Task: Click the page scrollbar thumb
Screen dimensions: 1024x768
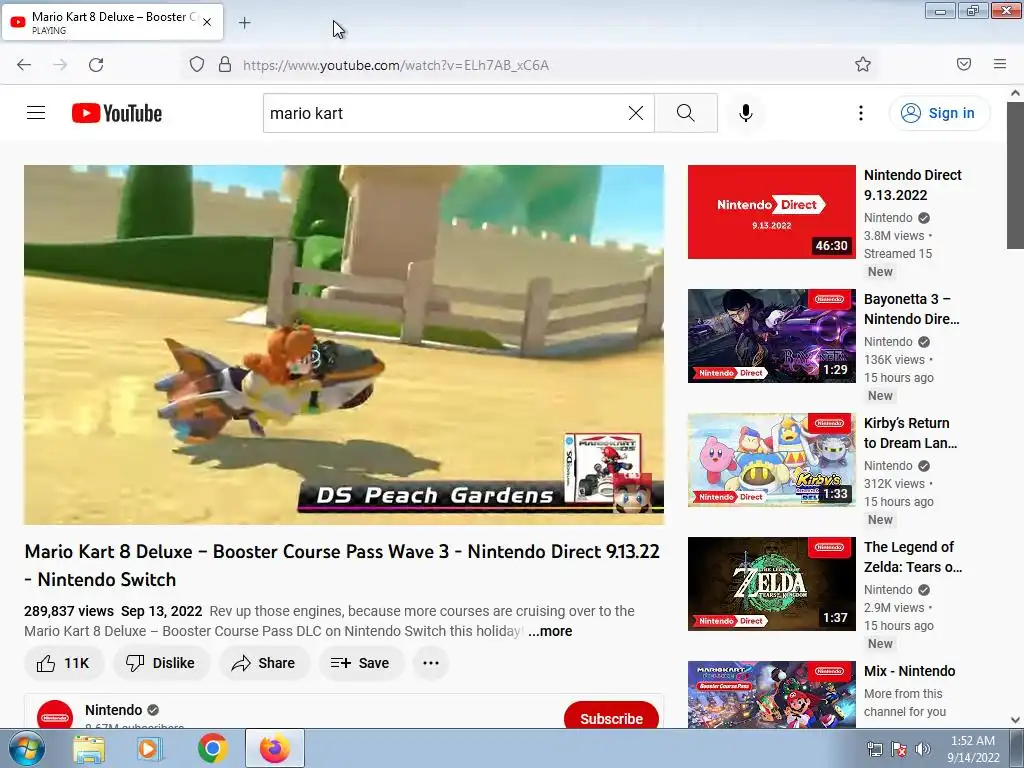Action: pyautogui.click(x=1016, y=175)
